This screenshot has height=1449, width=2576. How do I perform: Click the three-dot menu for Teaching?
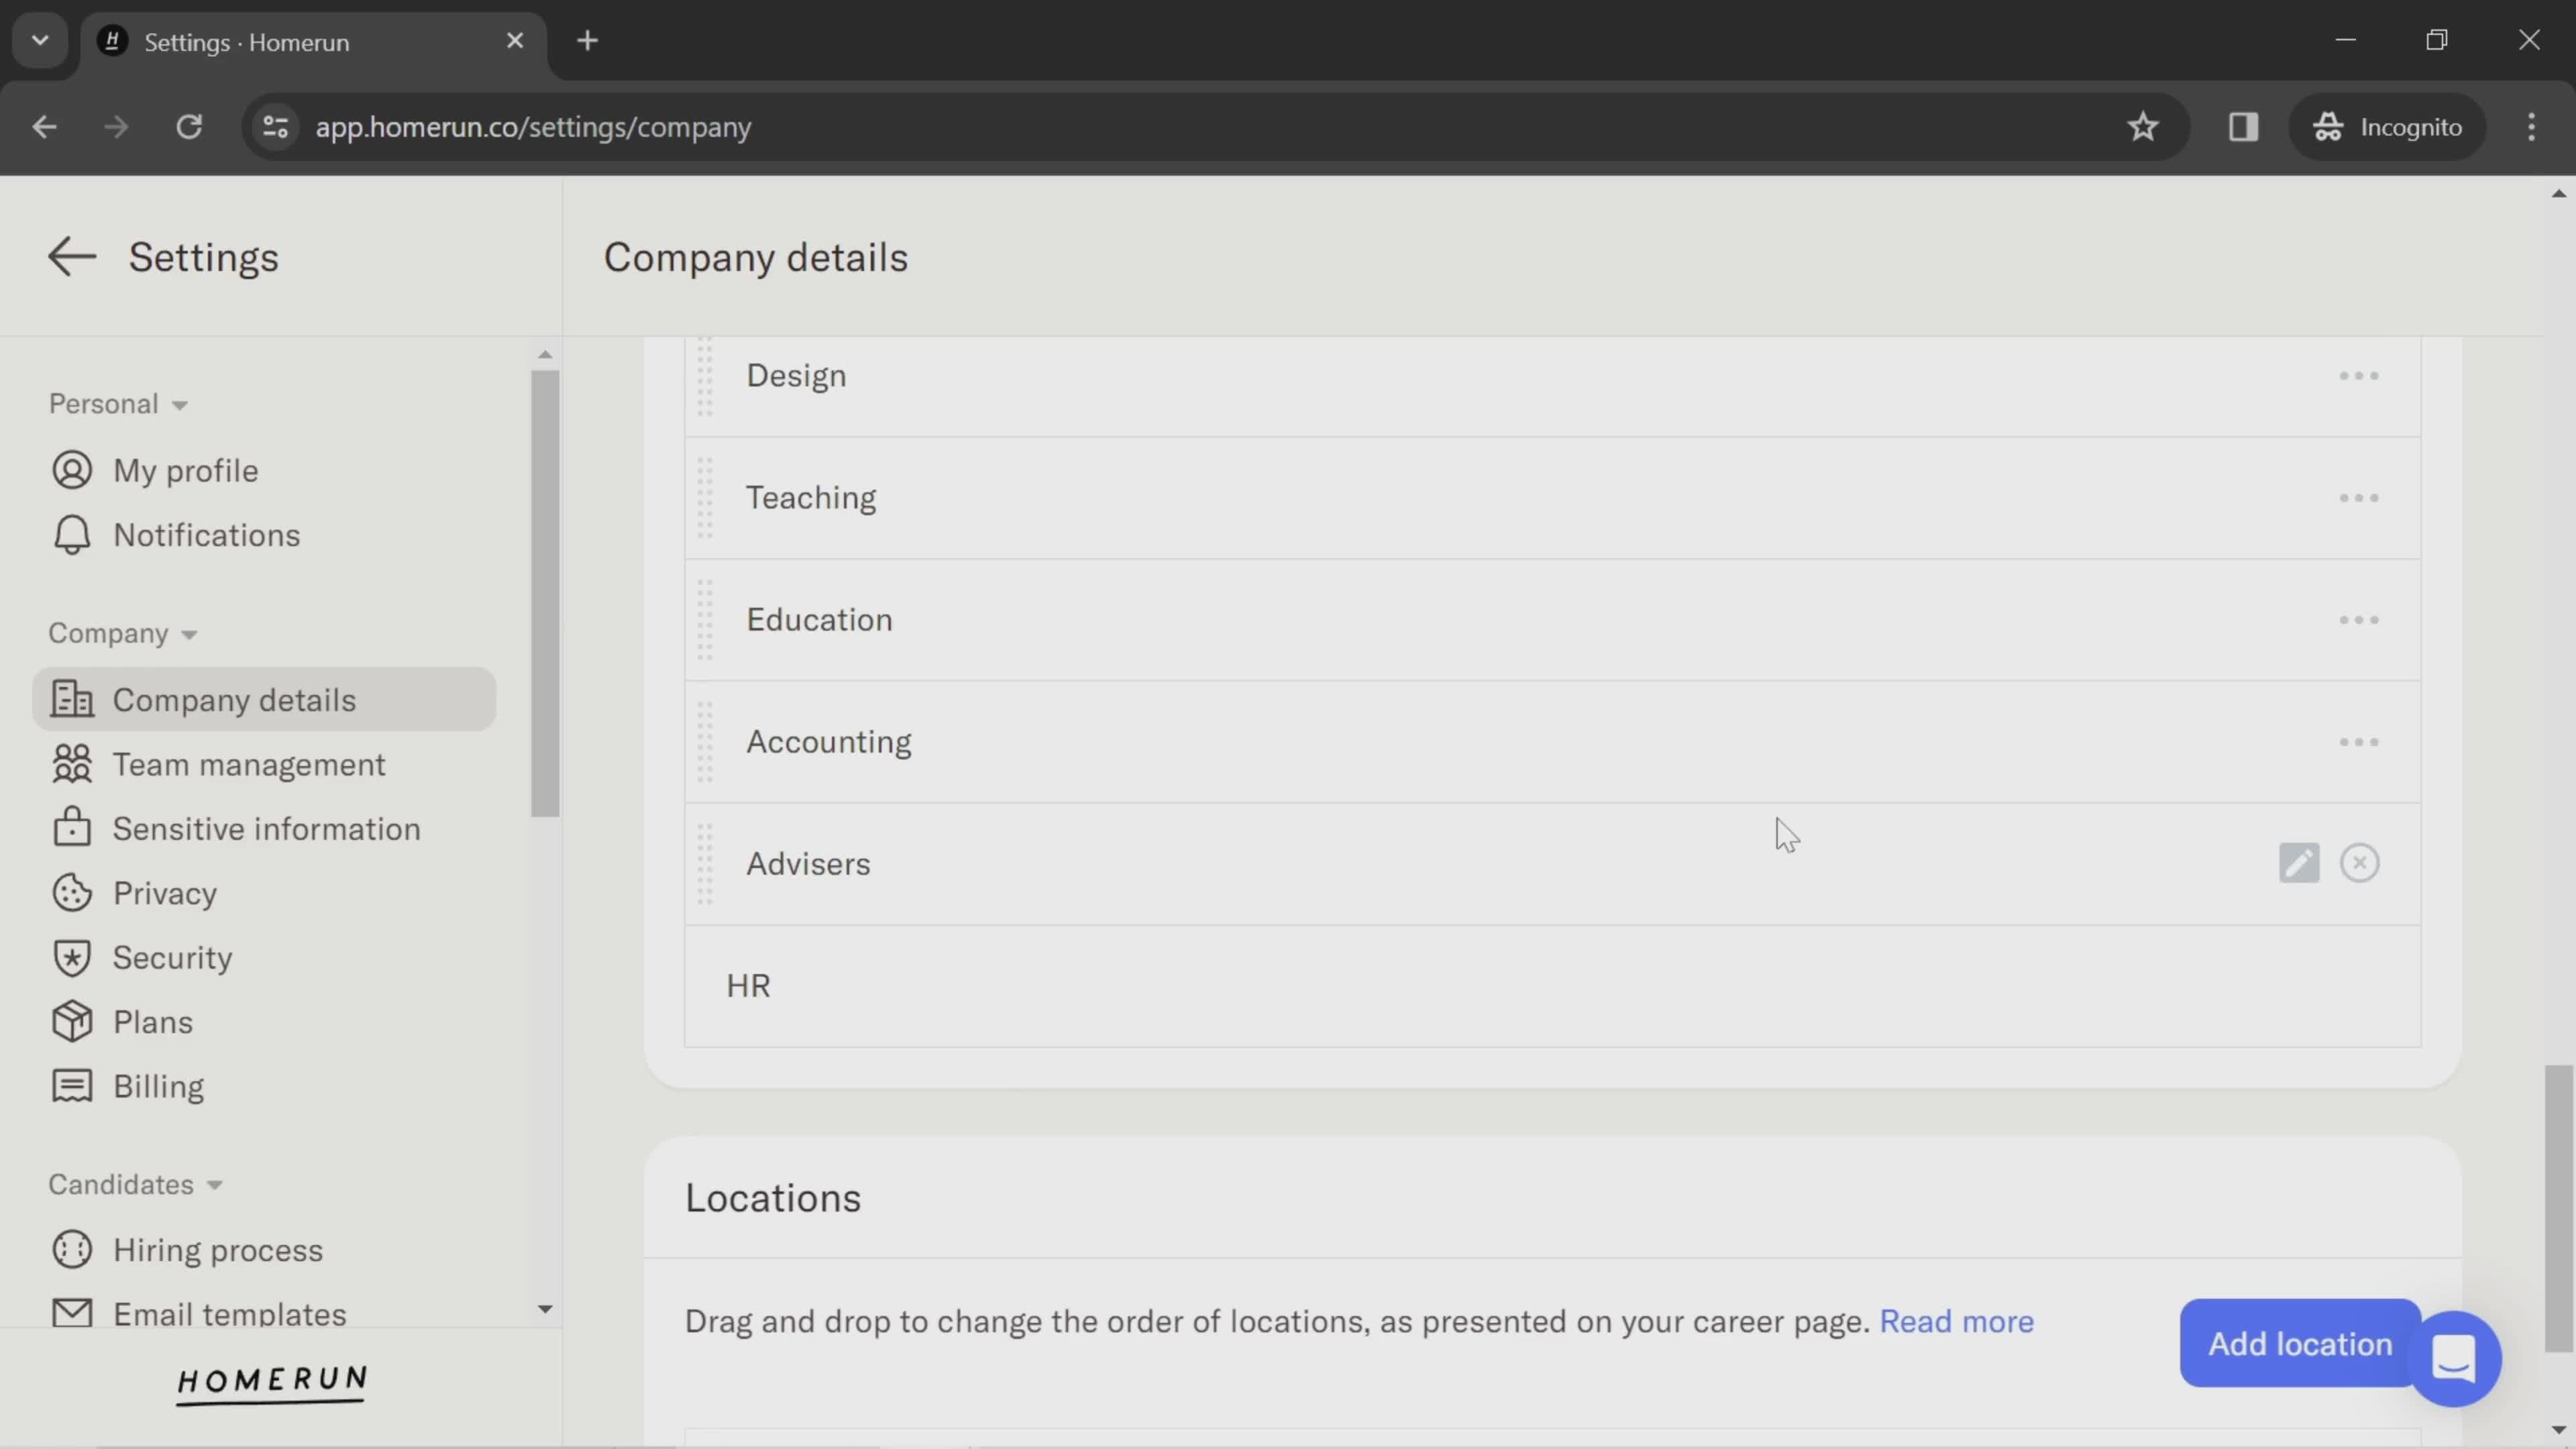[x=2359, y=497]
